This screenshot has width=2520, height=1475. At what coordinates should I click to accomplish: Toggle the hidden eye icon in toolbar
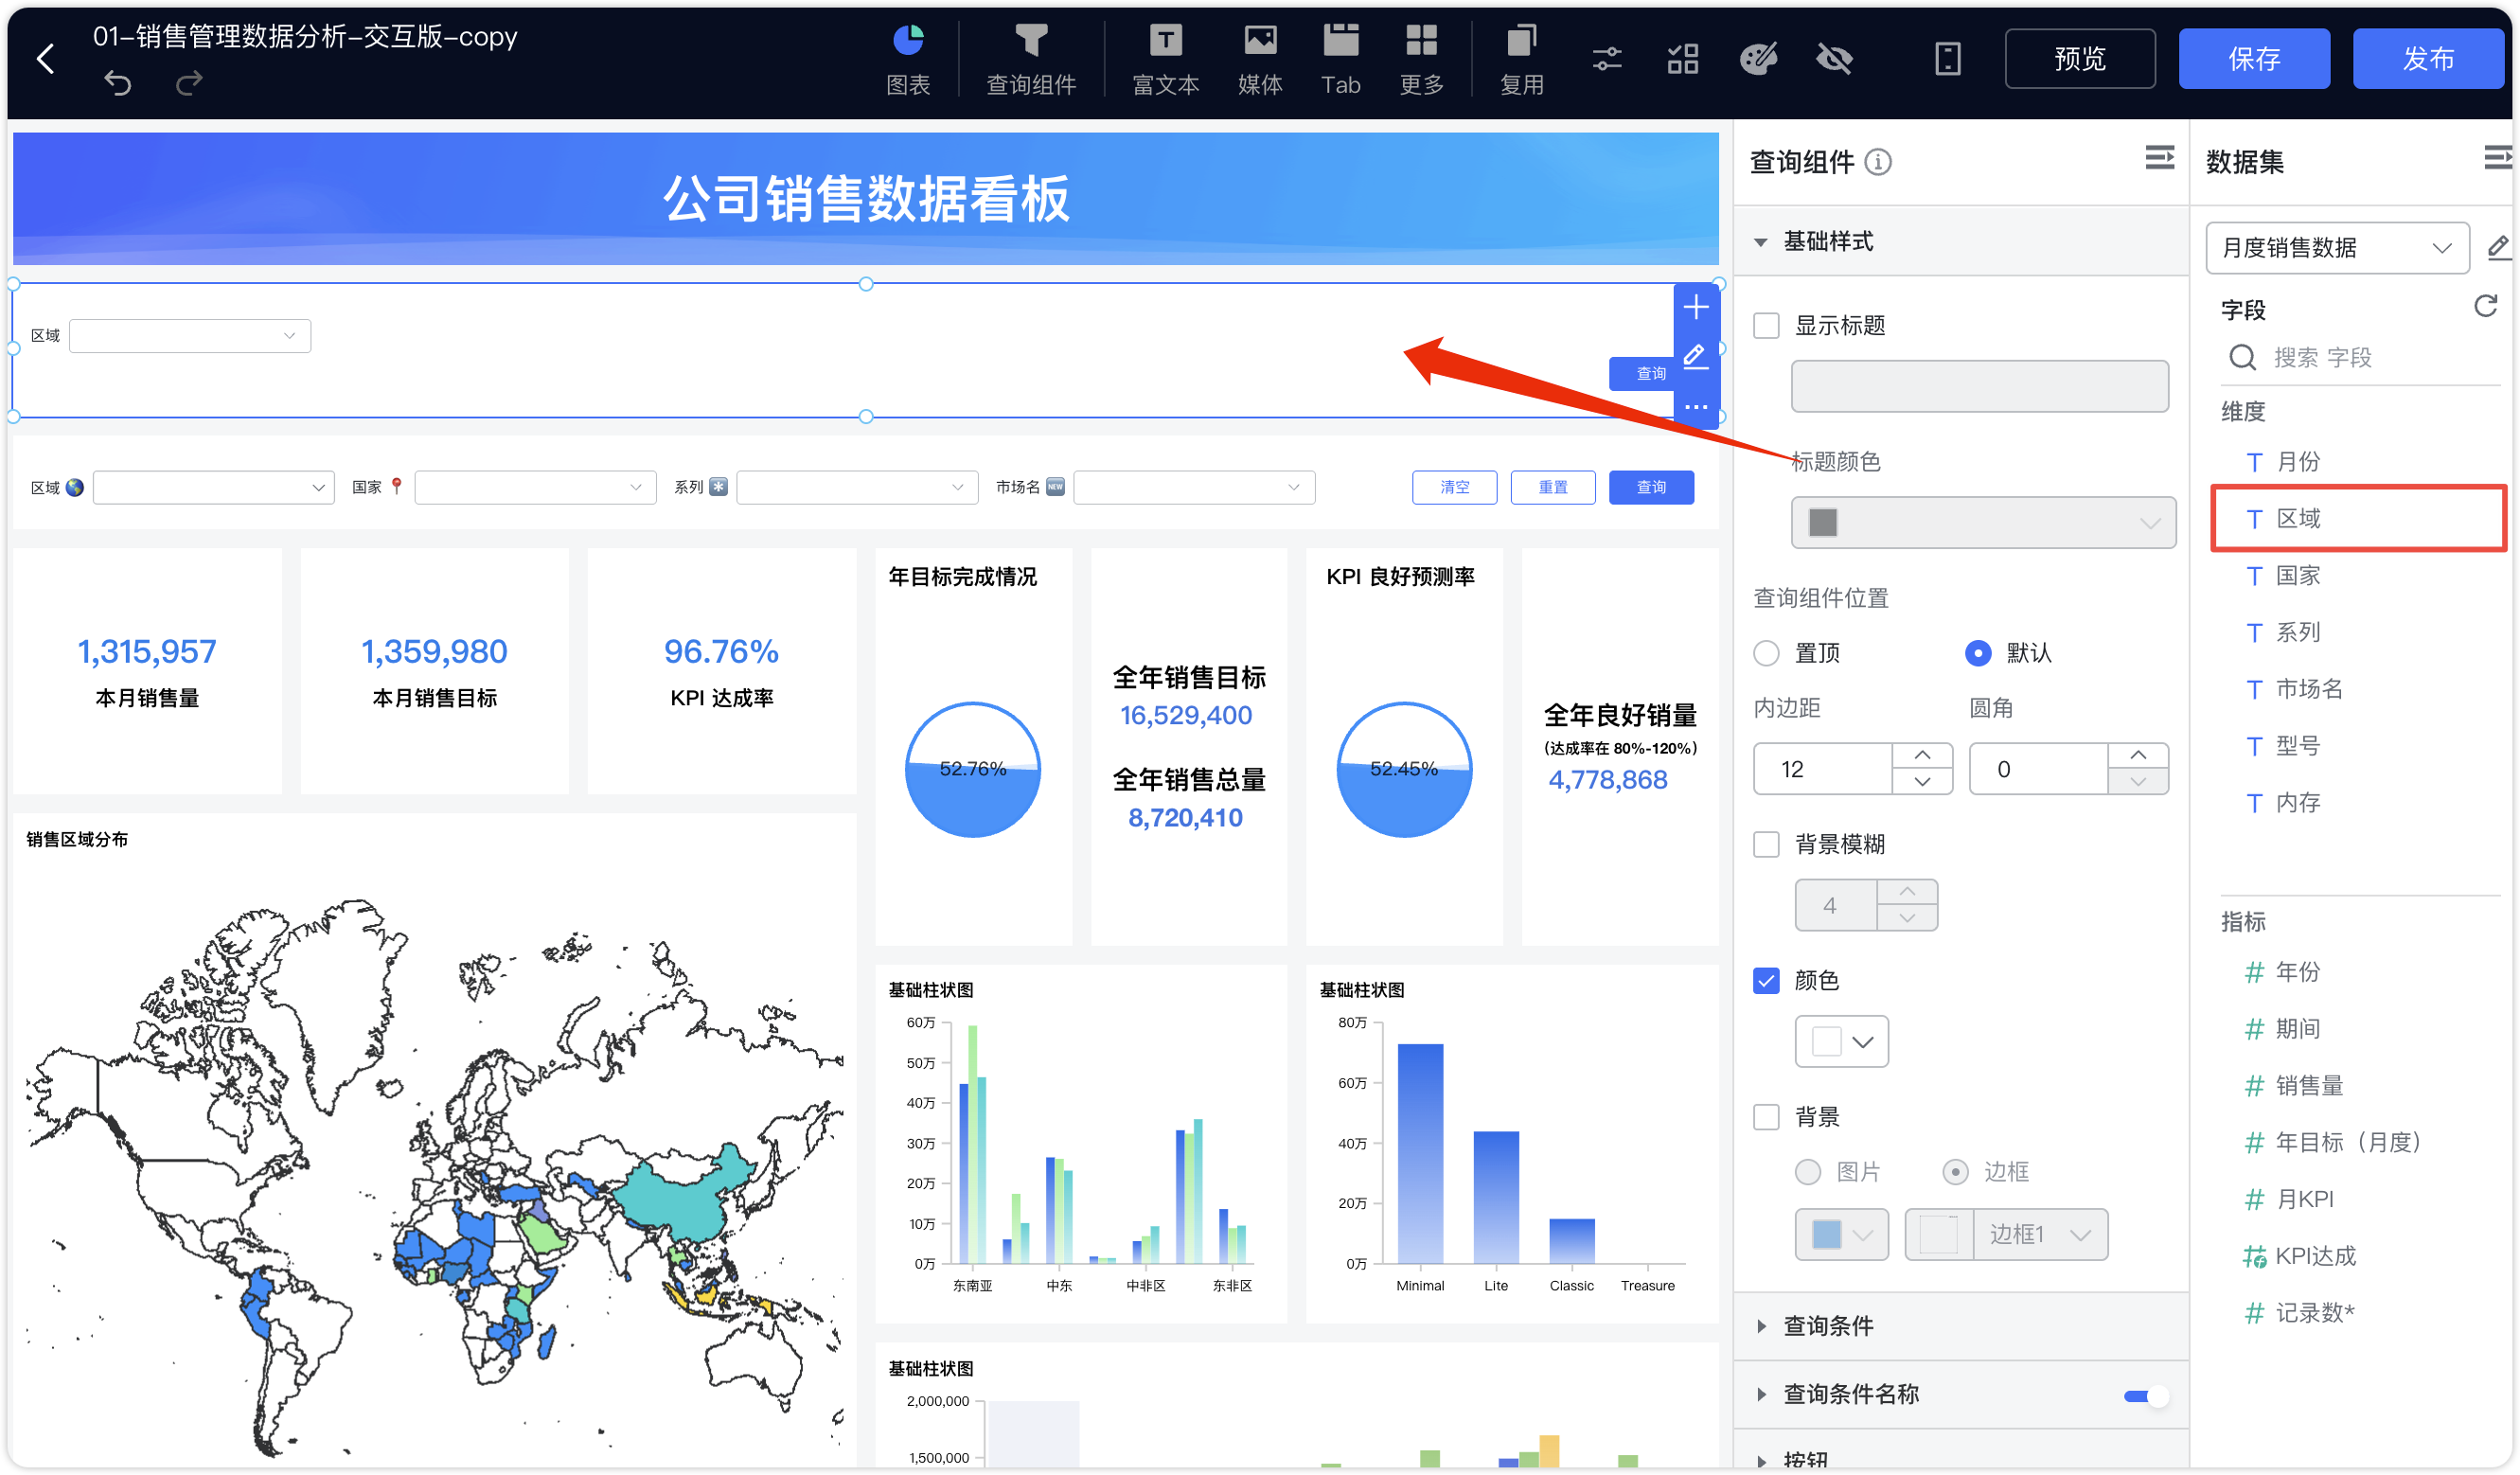click(x=1834, y=59)
